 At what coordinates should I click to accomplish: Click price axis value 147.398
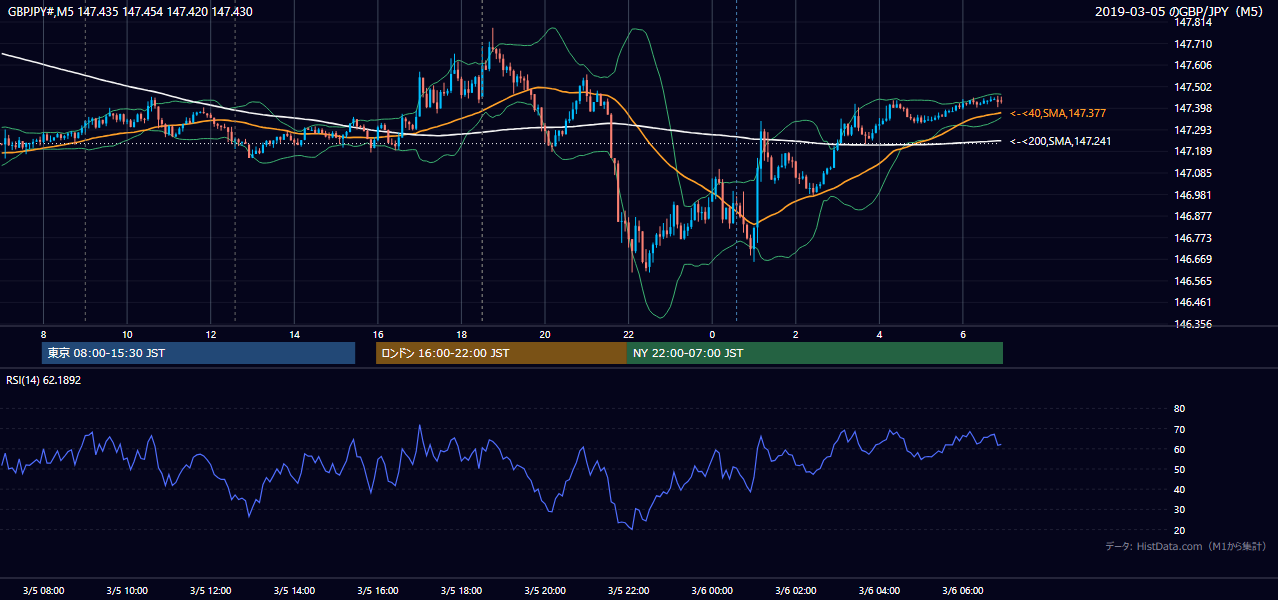1194,108
